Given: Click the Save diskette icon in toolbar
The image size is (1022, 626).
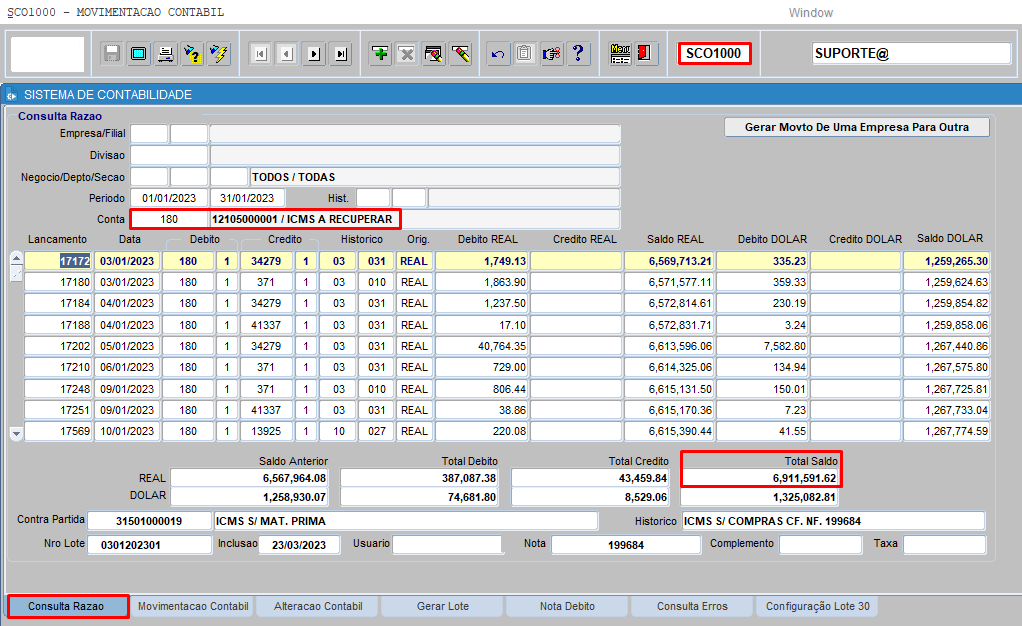Looking at the screenshot, I should [112, 53].
